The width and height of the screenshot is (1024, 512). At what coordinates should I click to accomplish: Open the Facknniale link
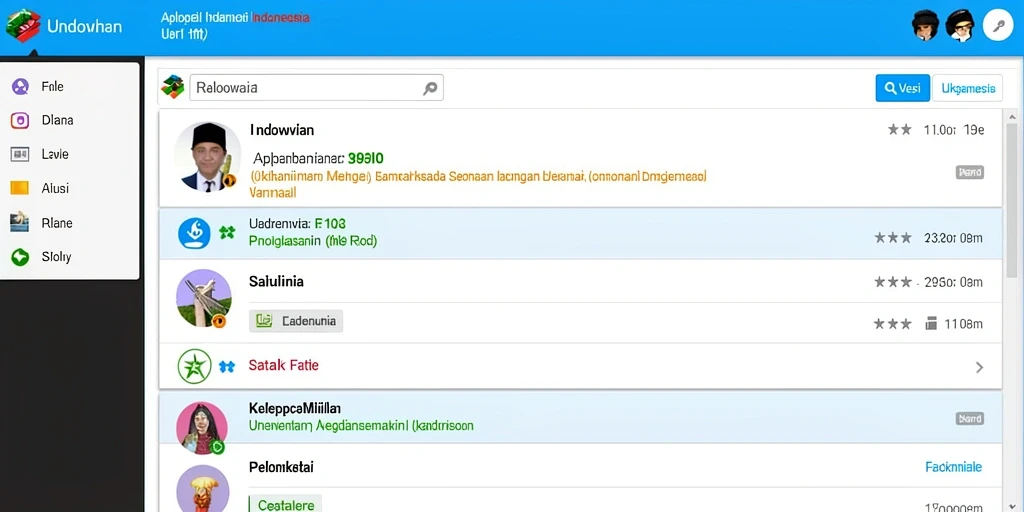(953, 467)
